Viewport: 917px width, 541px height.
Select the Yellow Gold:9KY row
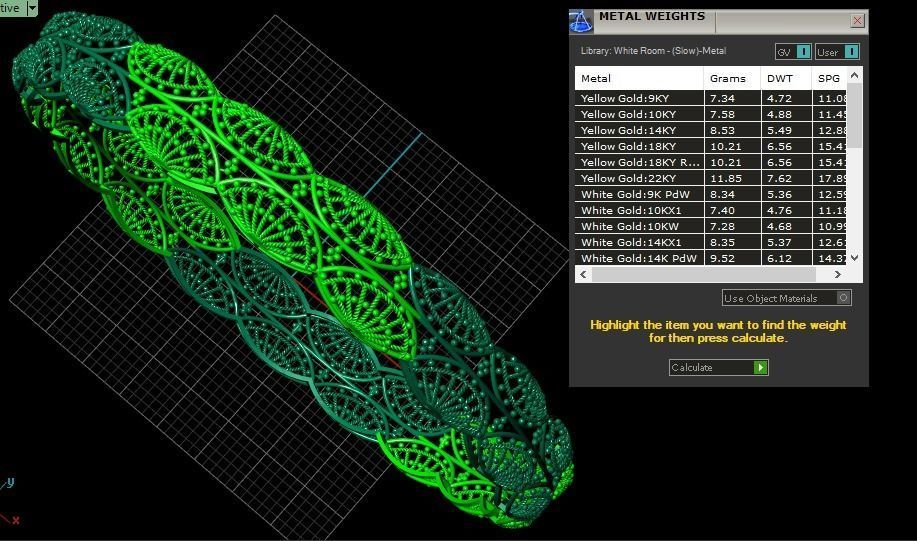[711, 98]
